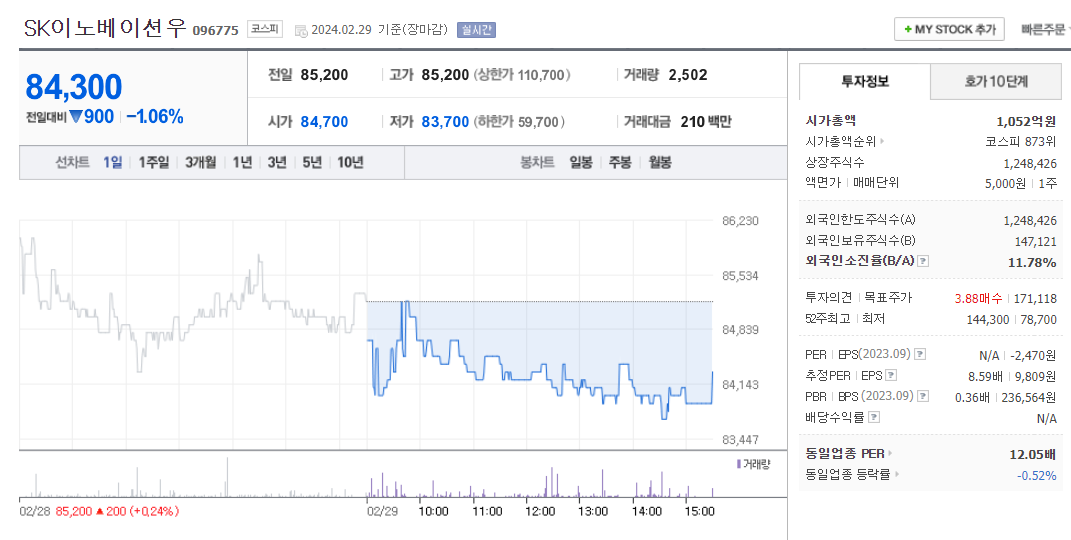Click the 02/28 85,200 previous-day label
Viewport: 1071px width, 540px height.
tap(99, 511)
